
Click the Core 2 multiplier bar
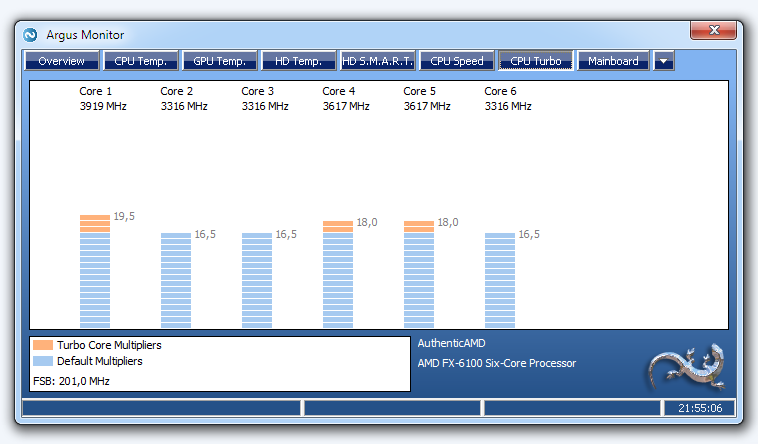pos(176,281)
